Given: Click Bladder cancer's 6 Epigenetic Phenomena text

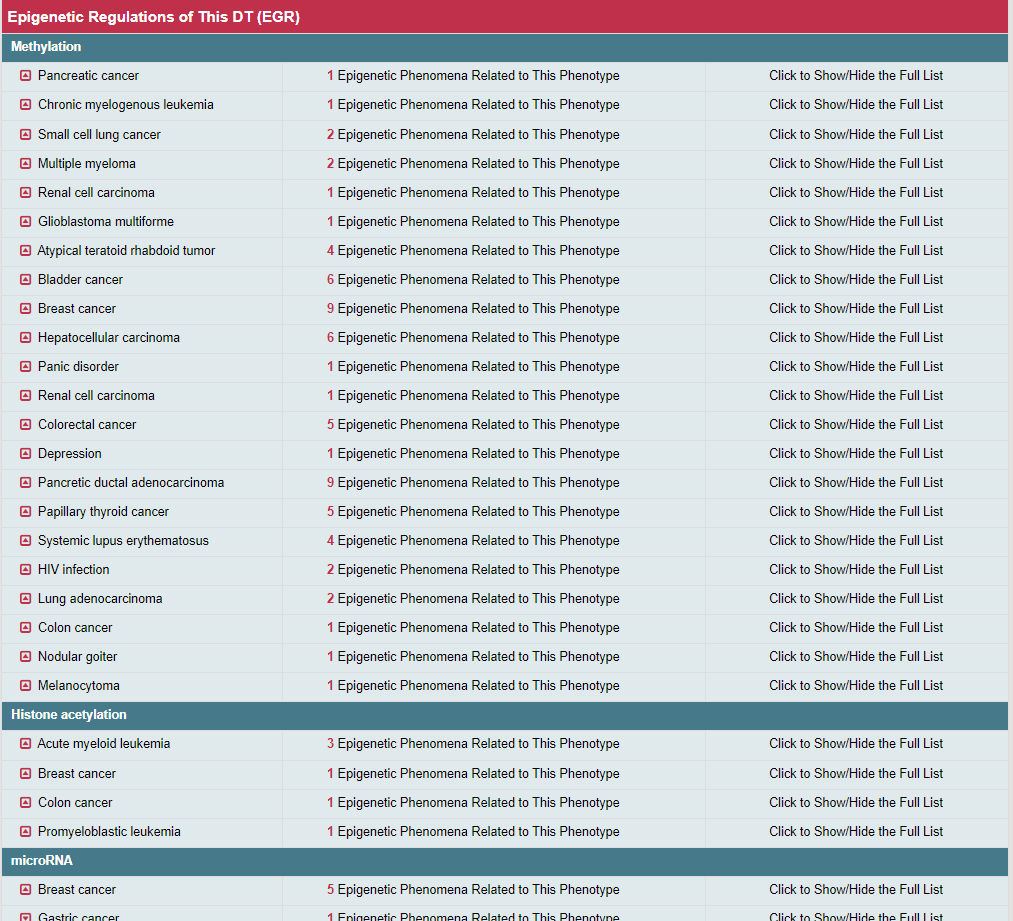Looking at the screenshot, I should coord(473,280).
